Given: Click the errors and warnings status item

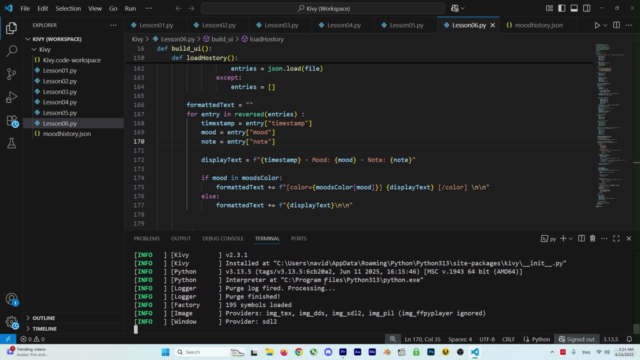Looking at the screenshot, I should [33, 339].
